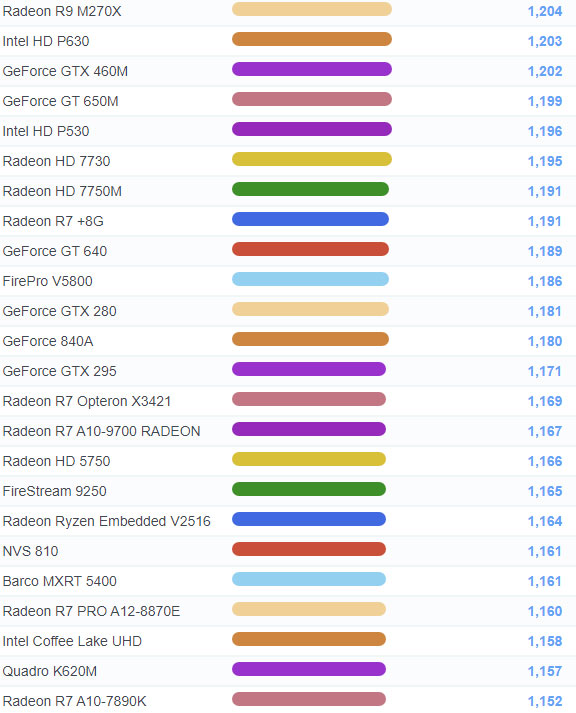This screenshot has height=713, width=576.
Task: Click the score 1,203
Action: [545, 41]
